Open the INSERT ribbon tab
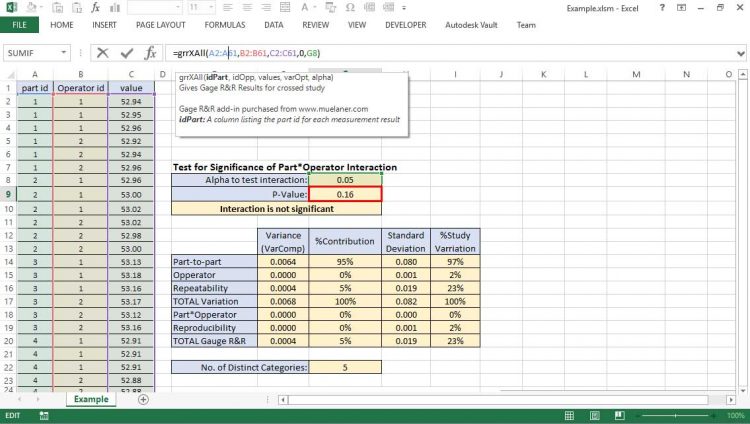This screenshot has width=750, height=424. click(104, 25)
